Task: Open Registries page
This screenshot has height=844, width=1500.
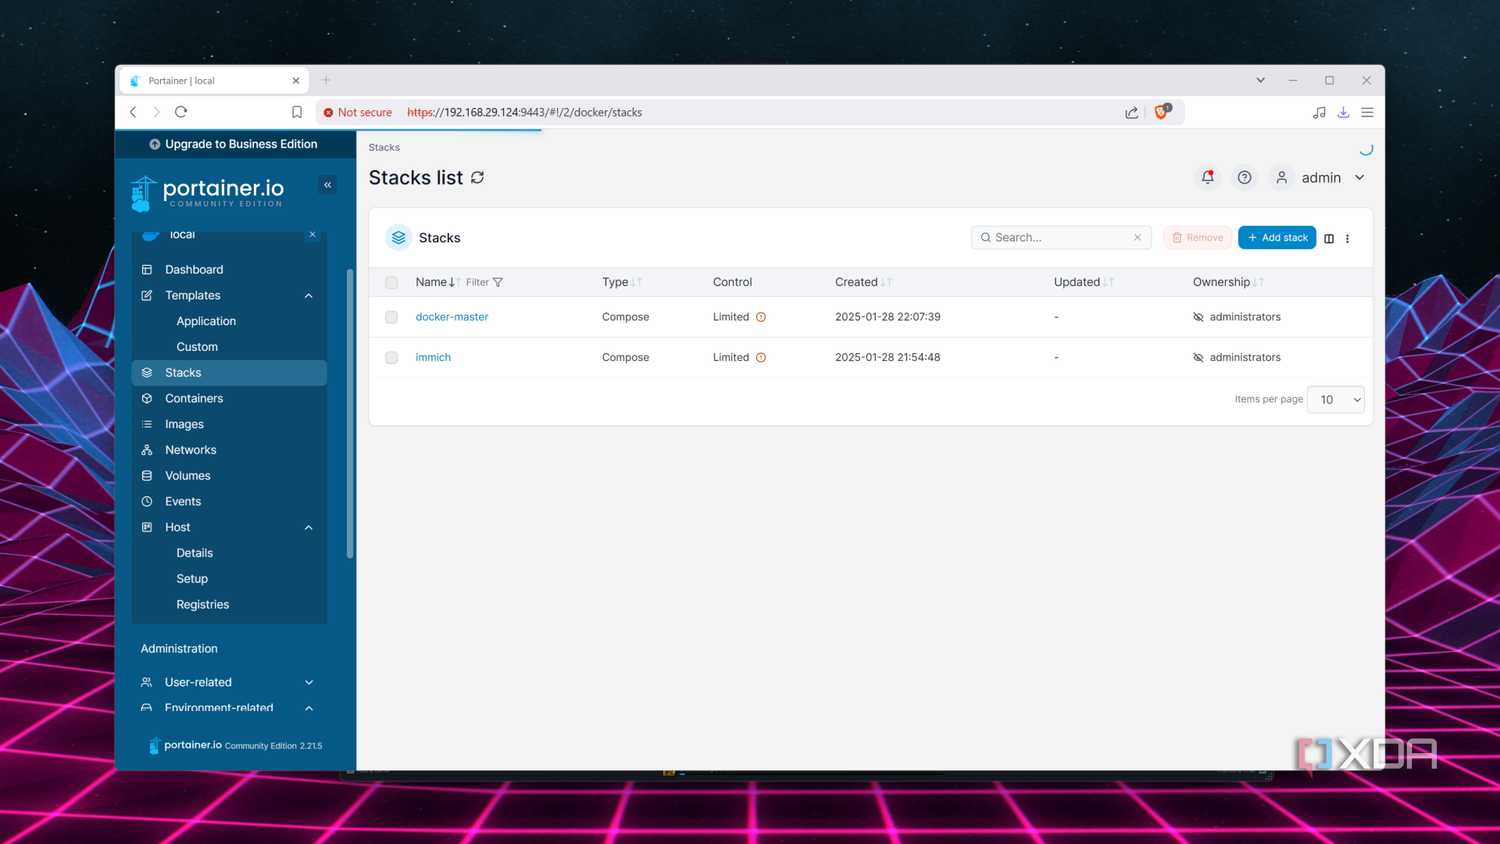Action: [202, 605]
